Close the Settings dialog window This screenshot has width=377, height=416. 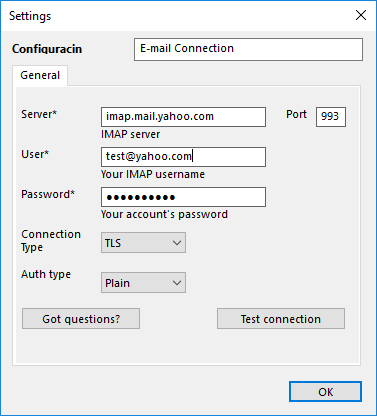click(x=361, y=15)
